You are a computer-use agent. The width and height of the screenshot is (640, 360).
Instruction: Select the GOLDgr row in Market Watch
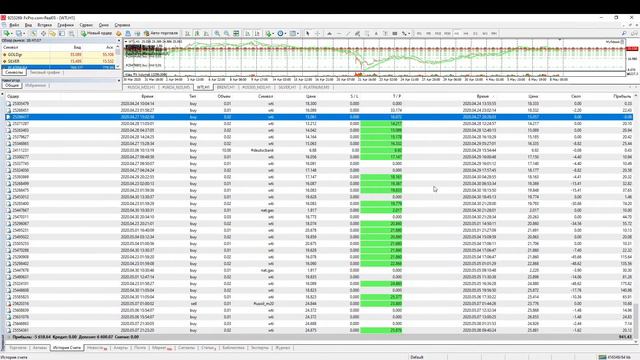(58, 54)
